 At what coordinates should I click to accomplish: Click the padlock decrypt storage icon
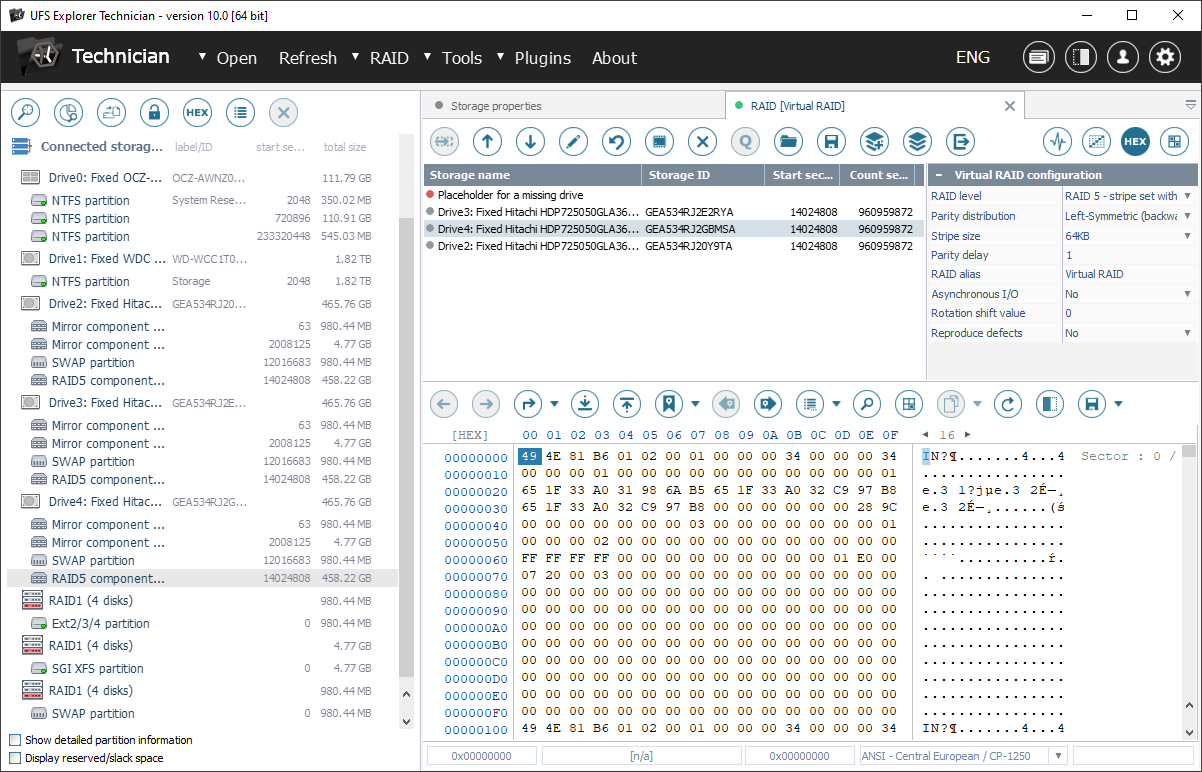click(x=154, y=112)
